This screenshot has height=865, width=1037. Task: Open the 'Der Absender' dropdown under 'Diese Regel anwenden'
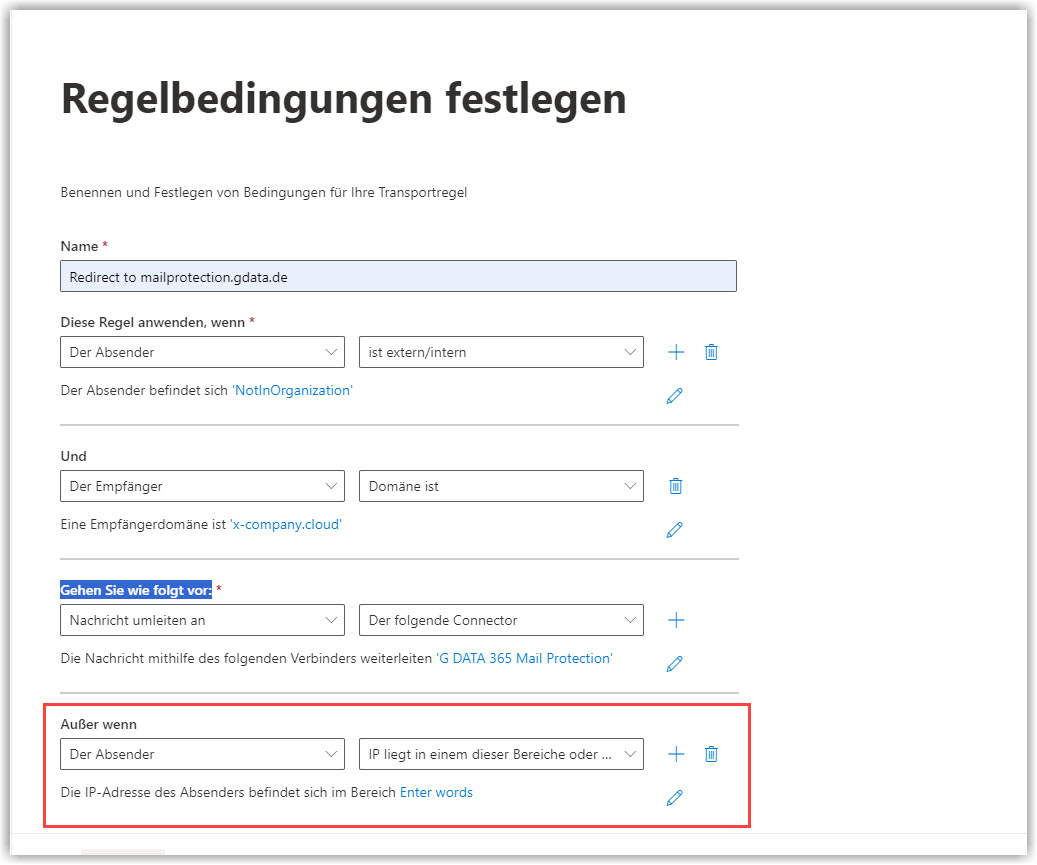[202, 352]
